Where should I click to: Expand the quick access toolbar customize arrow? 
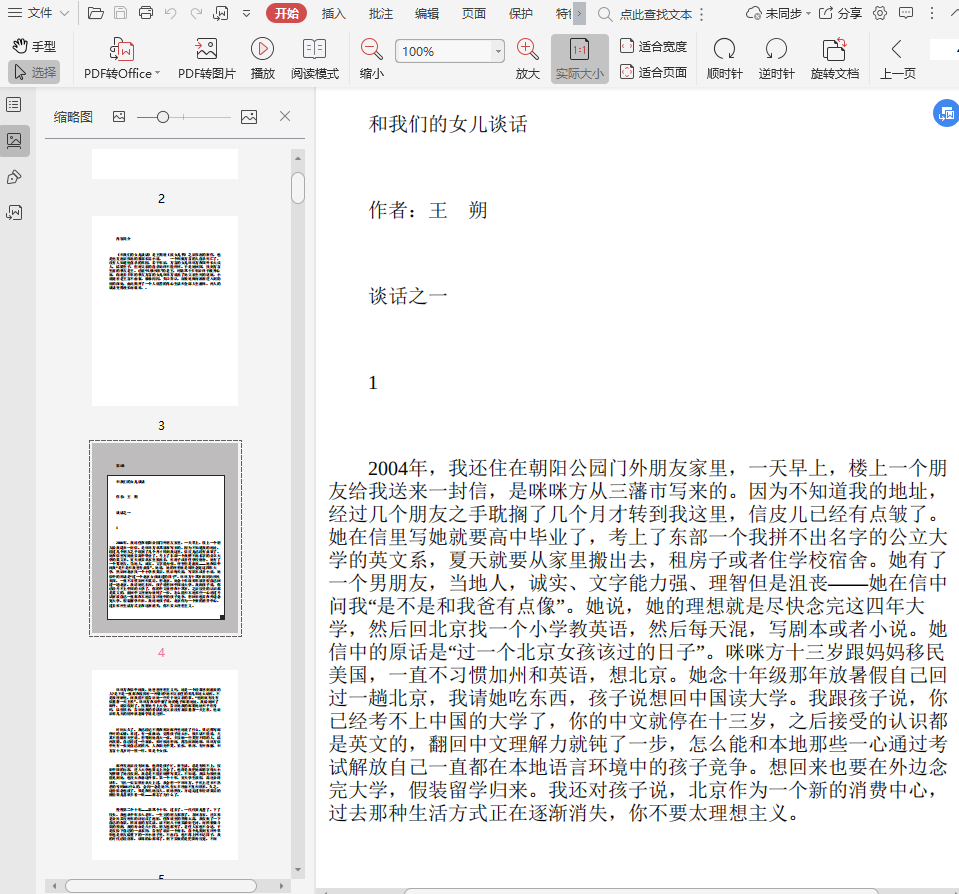pyautogui.click(x=247, y=13)
